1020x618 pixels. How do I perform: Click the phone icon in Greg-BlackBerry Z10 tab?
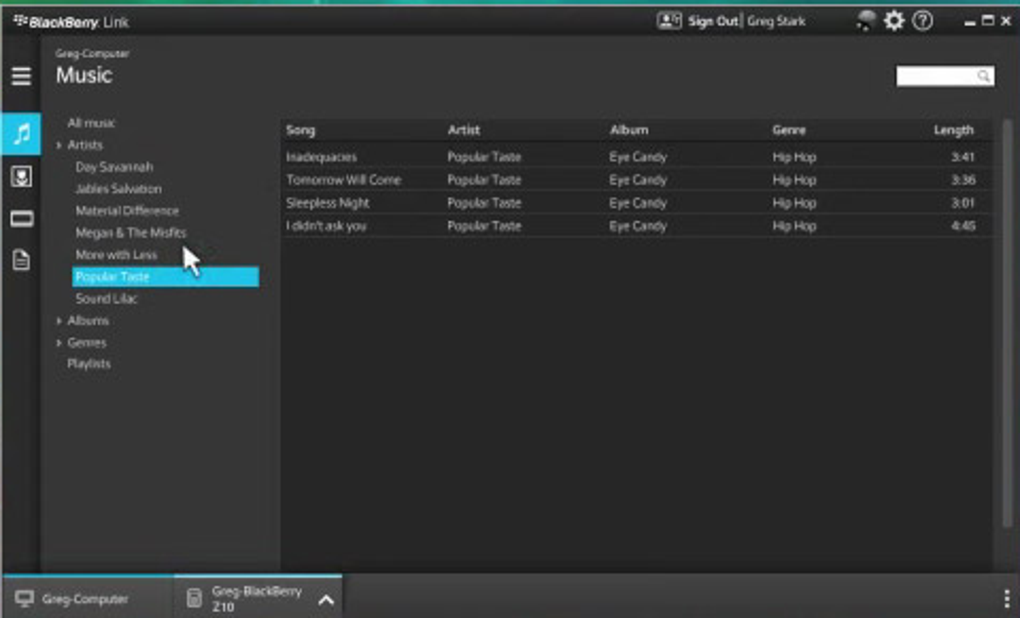point(194,598)
